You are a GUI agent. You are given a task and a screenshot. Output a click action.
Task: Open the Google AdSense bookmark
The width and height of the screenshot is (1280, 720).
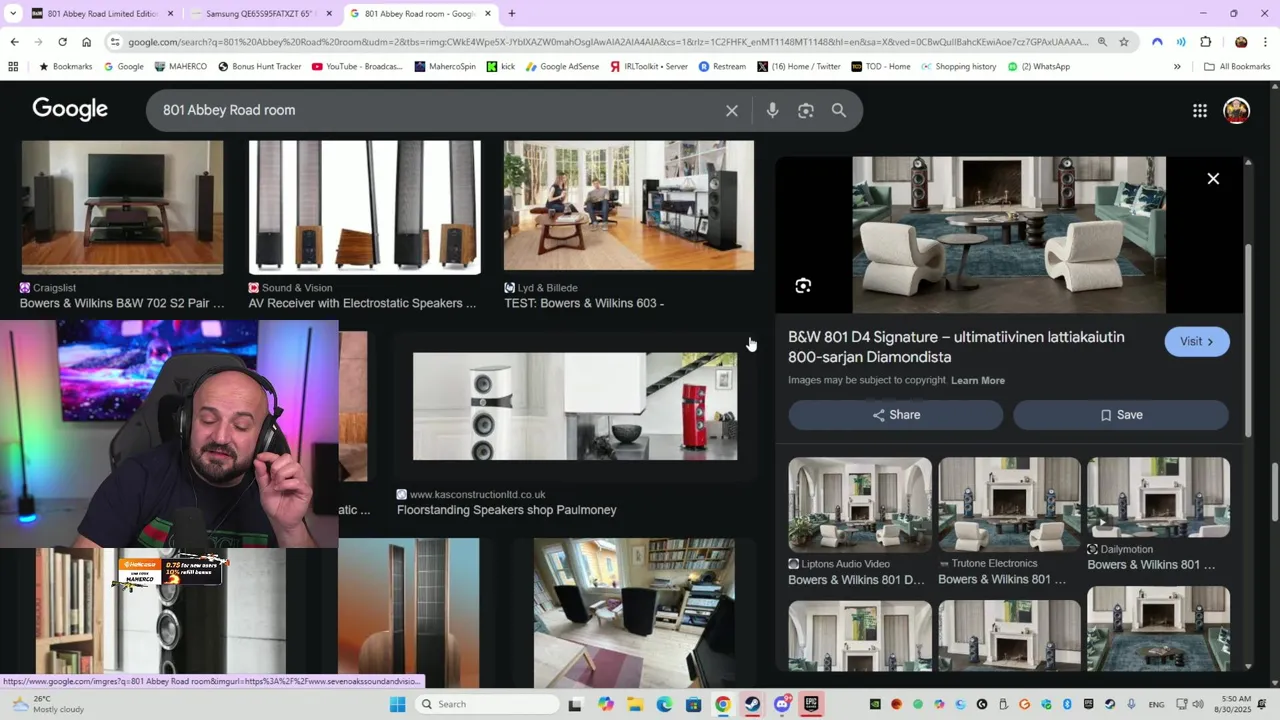click(x=563, y=67)
